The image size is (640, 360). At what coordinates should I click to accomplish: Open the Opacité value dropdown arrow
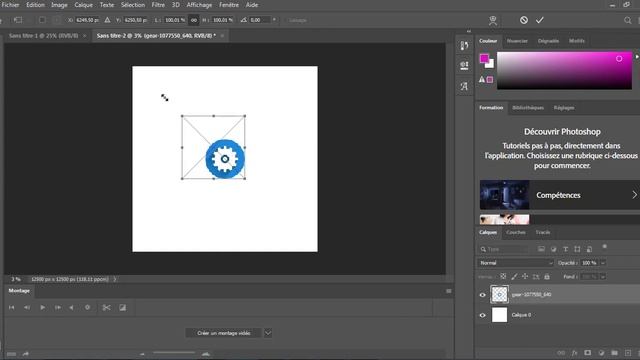coord(603,263)
